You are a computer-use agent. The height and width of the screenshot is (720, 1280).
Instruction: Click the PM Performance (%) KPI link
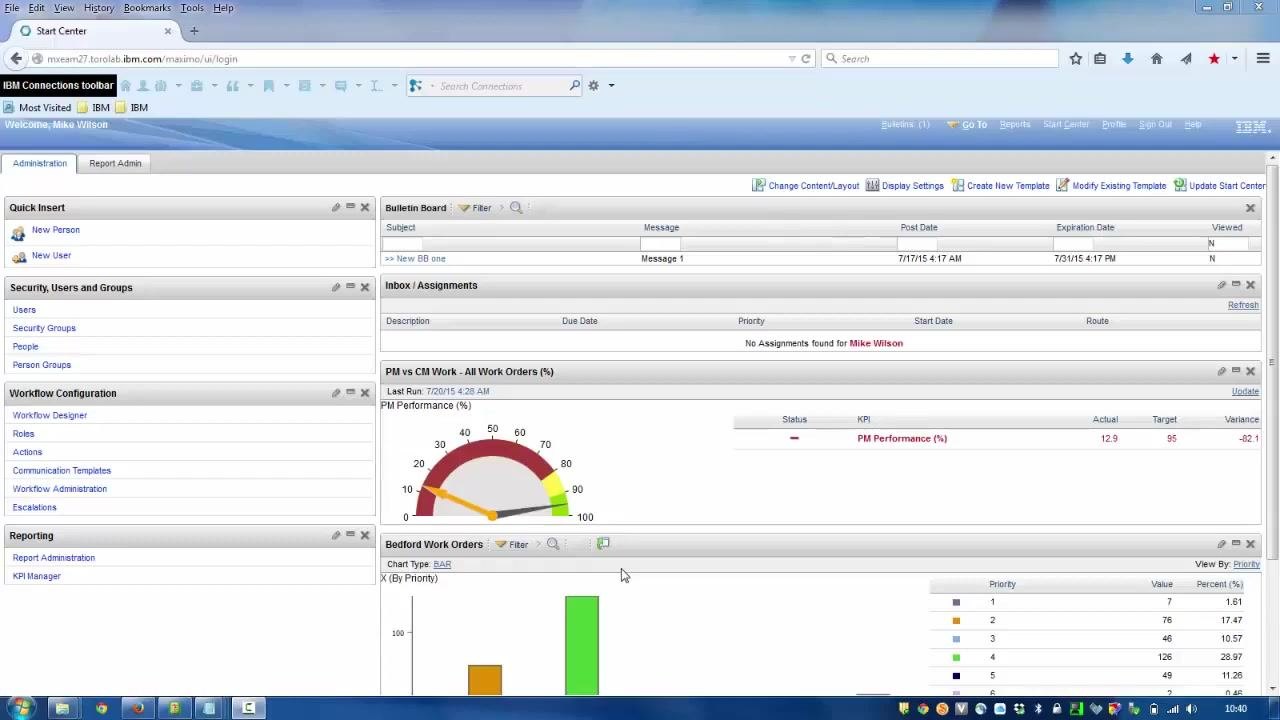[902, 439]
